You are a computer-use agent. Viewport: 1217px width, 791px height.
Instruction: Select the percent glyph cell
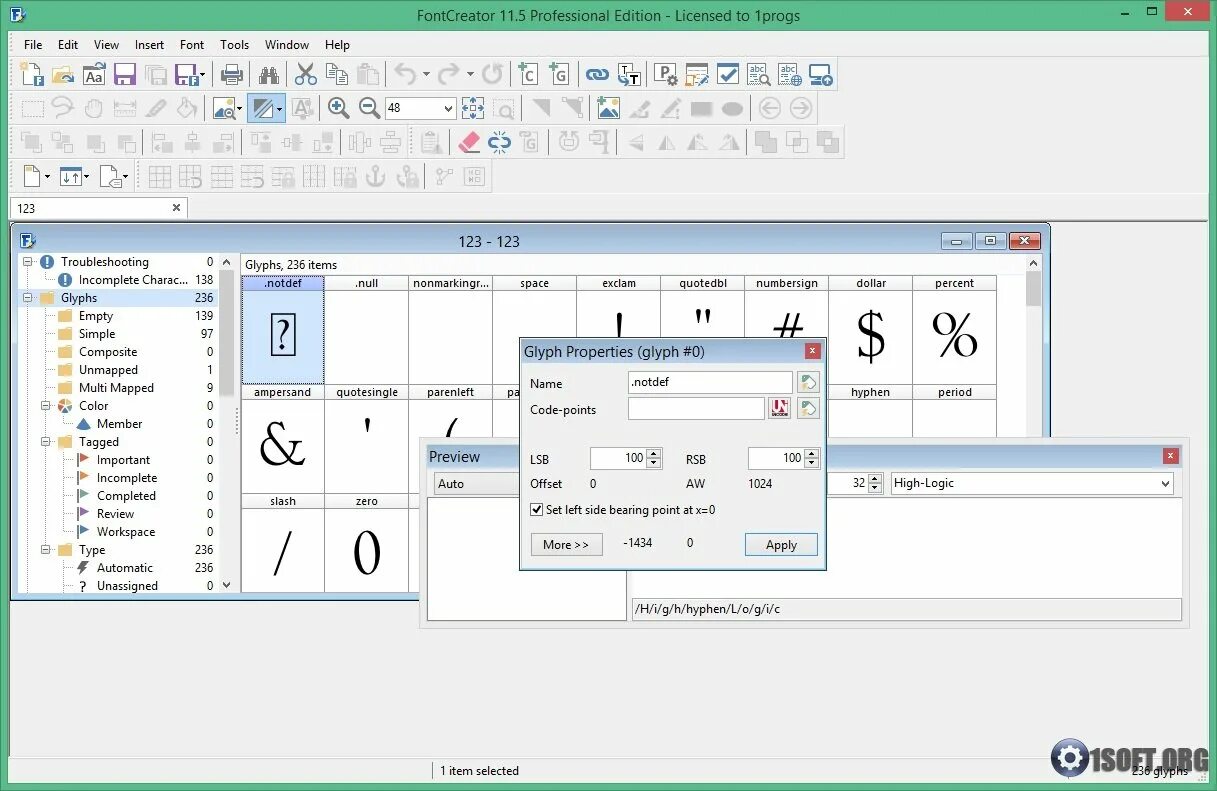tap(955, 330)
